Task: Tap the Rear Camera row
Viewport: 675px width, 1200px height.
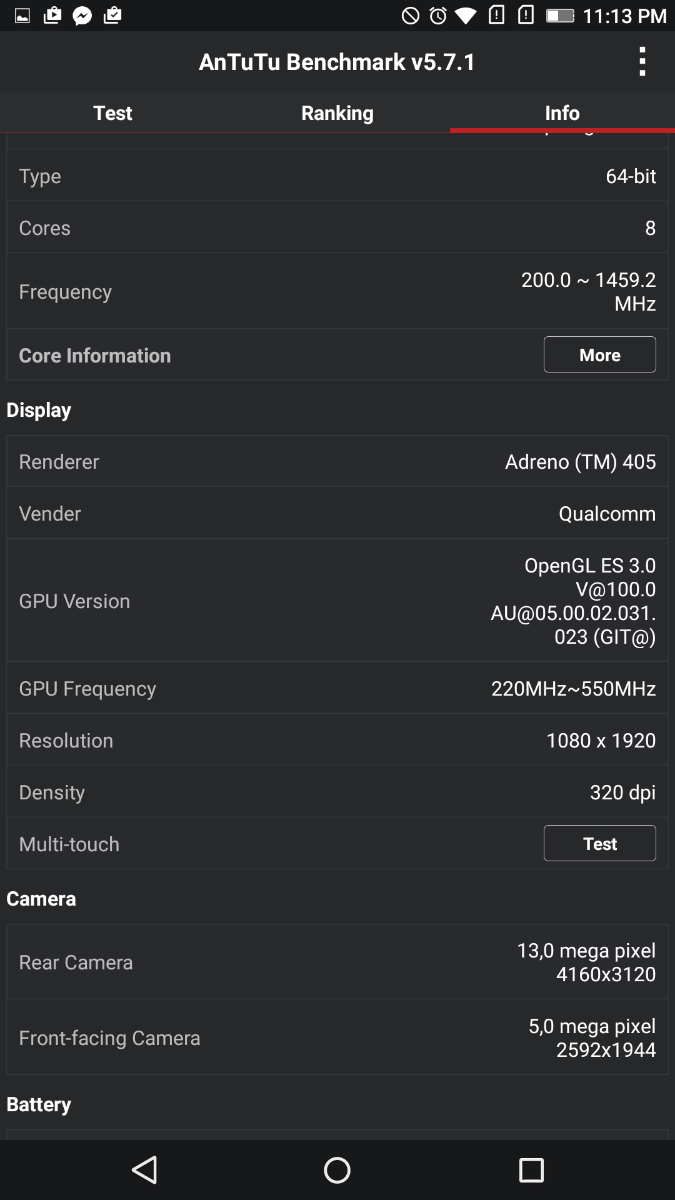Action: click(x=337, y=962)
